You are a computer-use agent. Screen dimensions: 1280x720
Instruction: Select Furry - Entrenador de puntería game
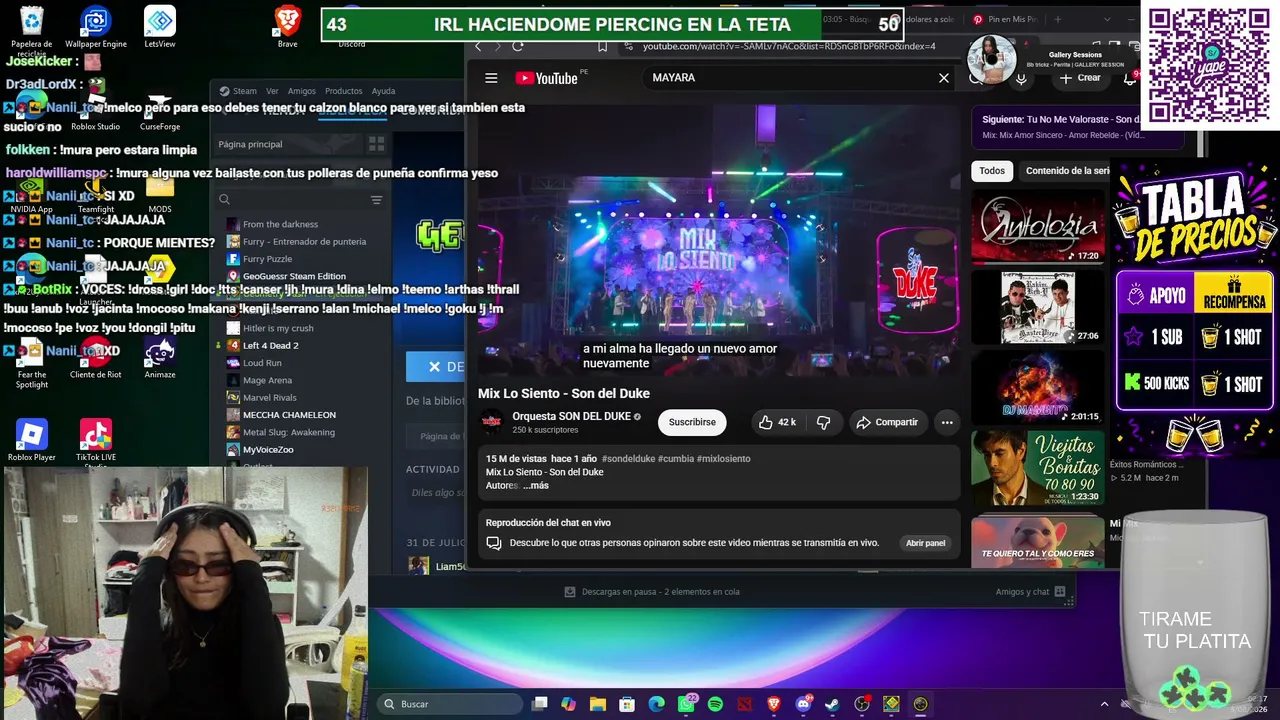[x=304, y=241]
